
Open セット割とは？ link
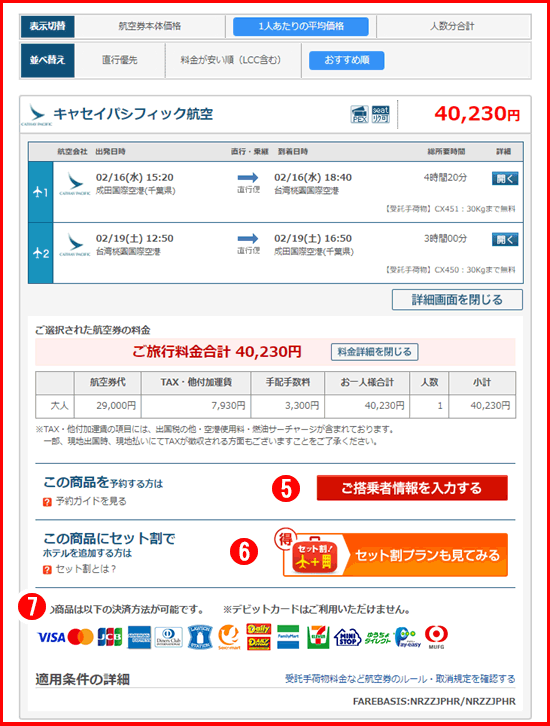click(86, 569)
